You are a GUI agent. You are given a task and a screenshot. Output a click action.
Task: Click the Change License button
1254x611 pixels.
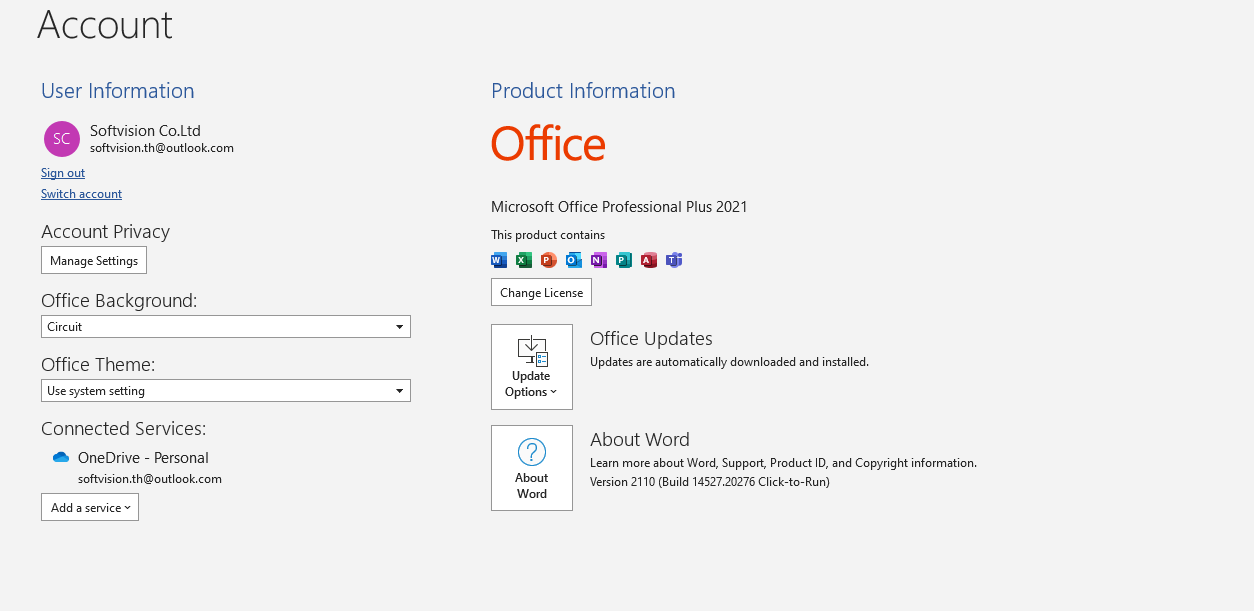point(540,292)
